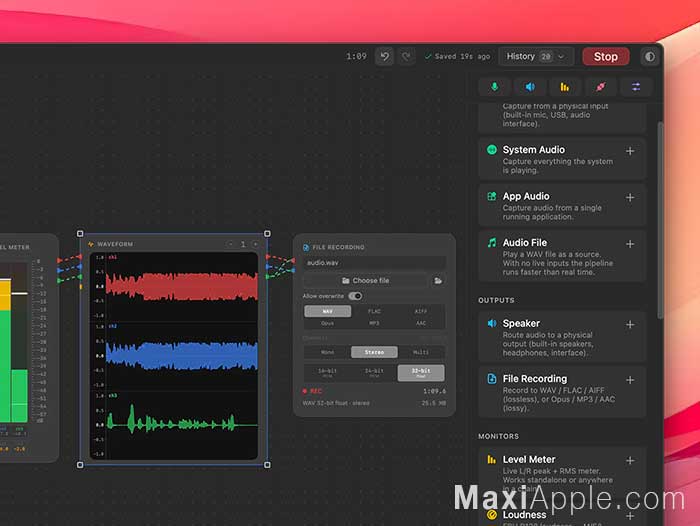This screenshot has height=526, width=700.
Task: Show output nodes via speaker filter icon
Action: tap(530, 87)
